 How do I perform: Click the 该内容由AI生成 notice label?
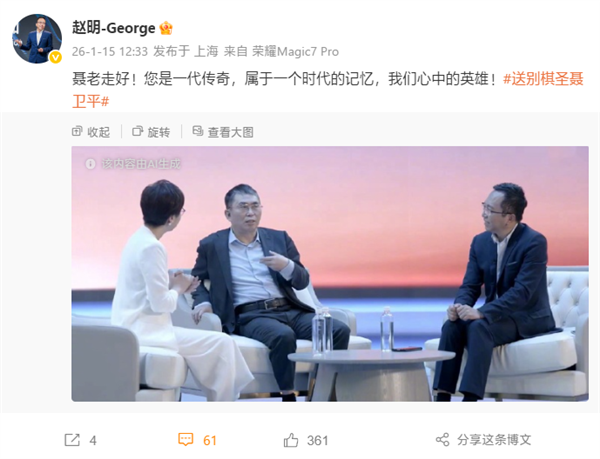tap(141, 164)
